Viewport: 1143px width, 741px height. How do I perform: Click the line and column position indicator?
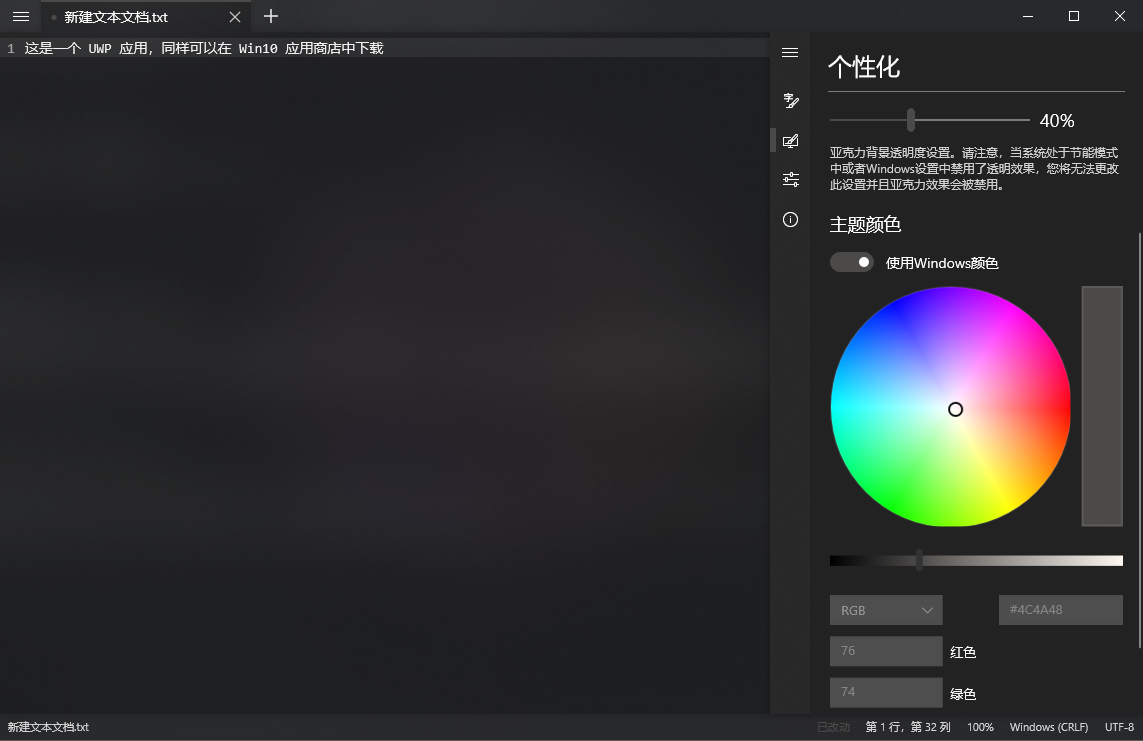[908, 727]
